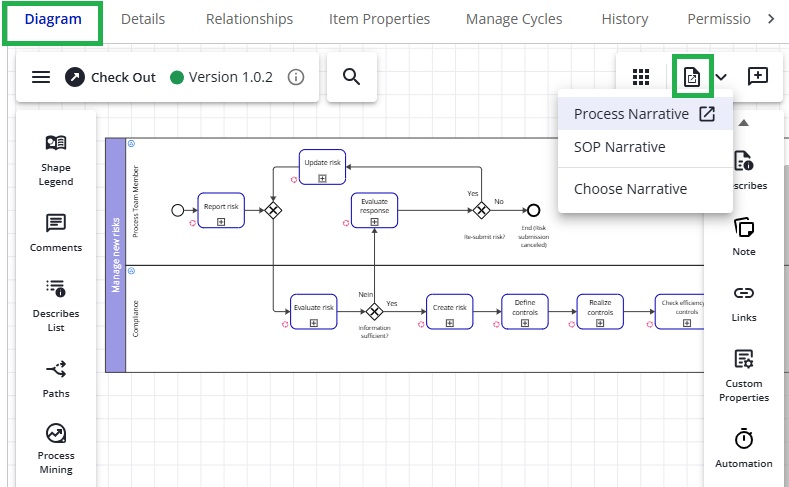Select Choose Narrative menu option
This screenshot has width=789, height=487.
630,189
